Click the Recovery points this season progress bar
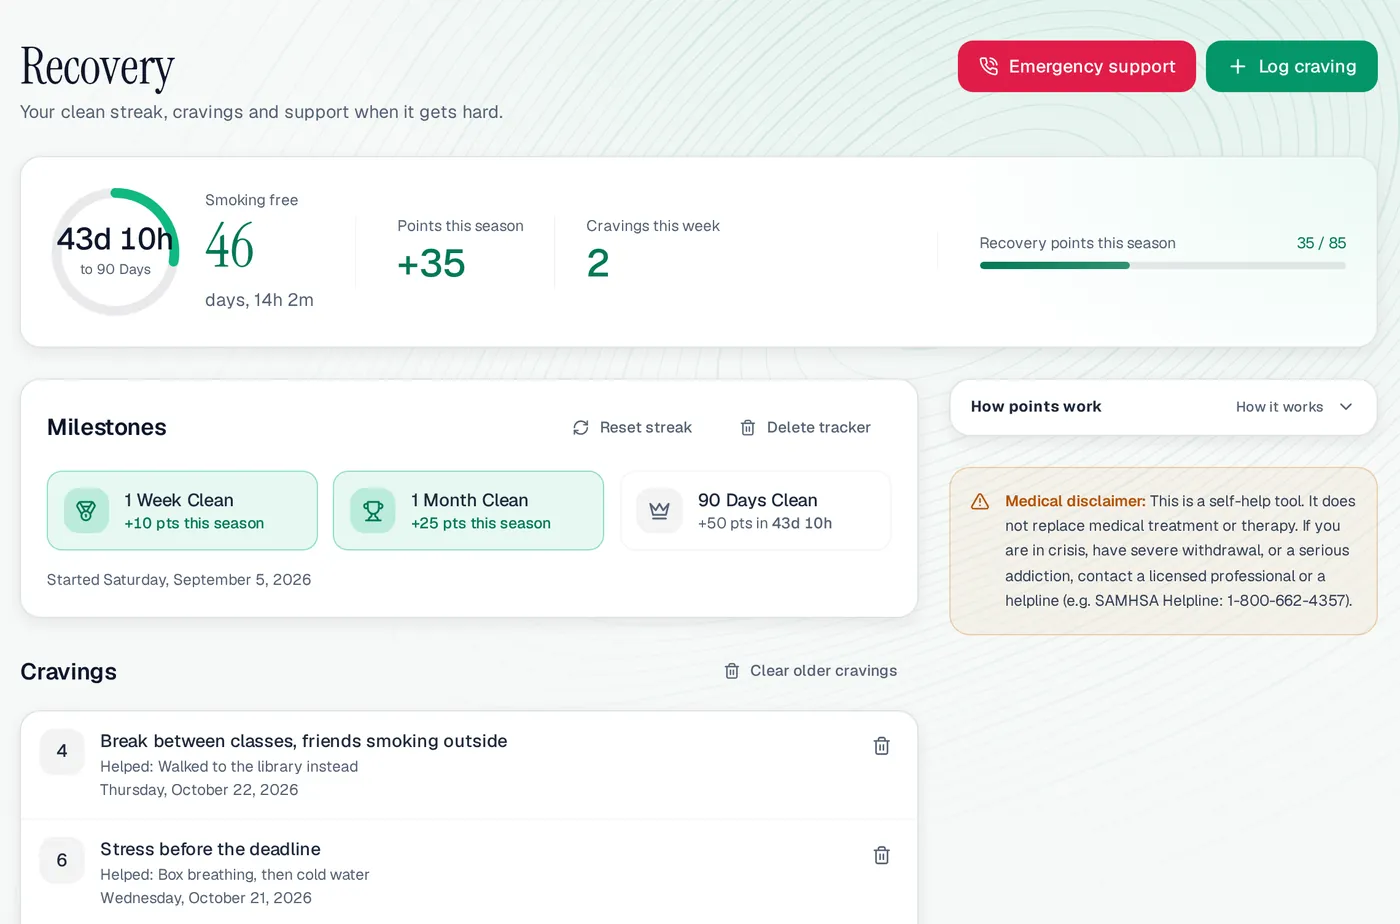This screenshot has height=924, width=1400. click(x=1162, y=266)
